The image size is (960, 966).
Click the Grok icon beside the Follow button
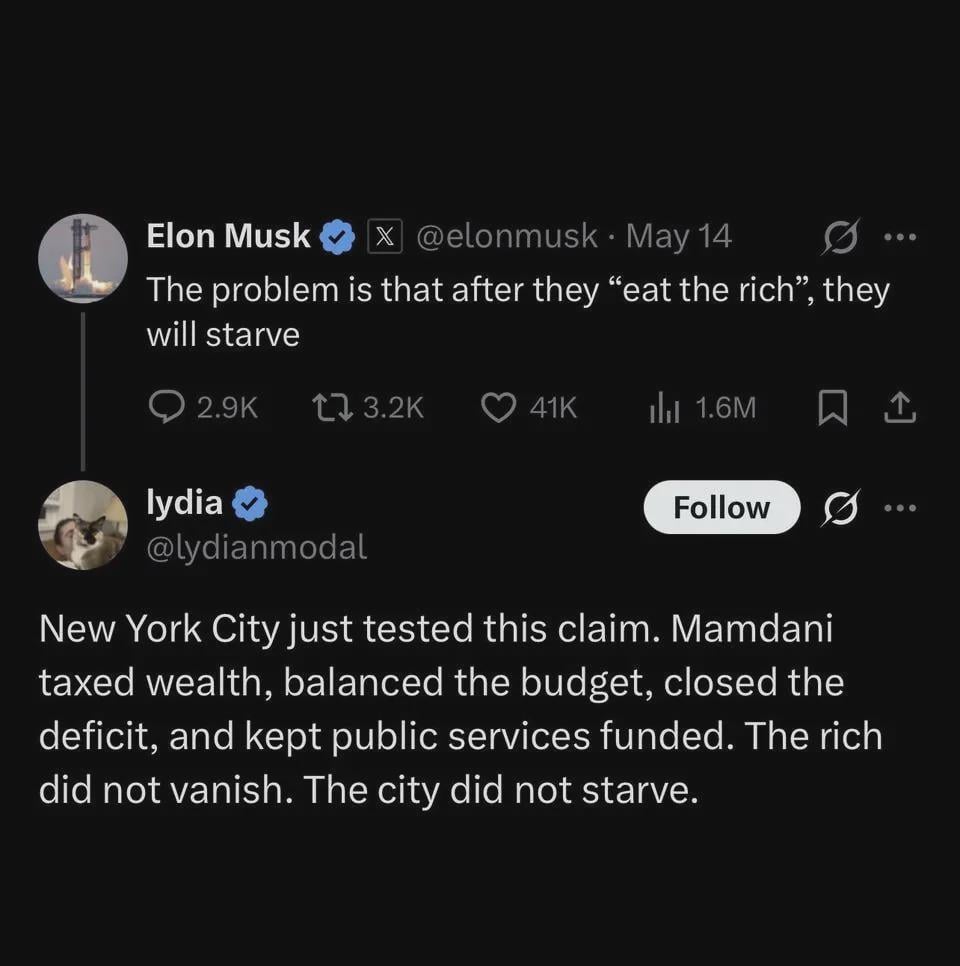click(840, 508)
